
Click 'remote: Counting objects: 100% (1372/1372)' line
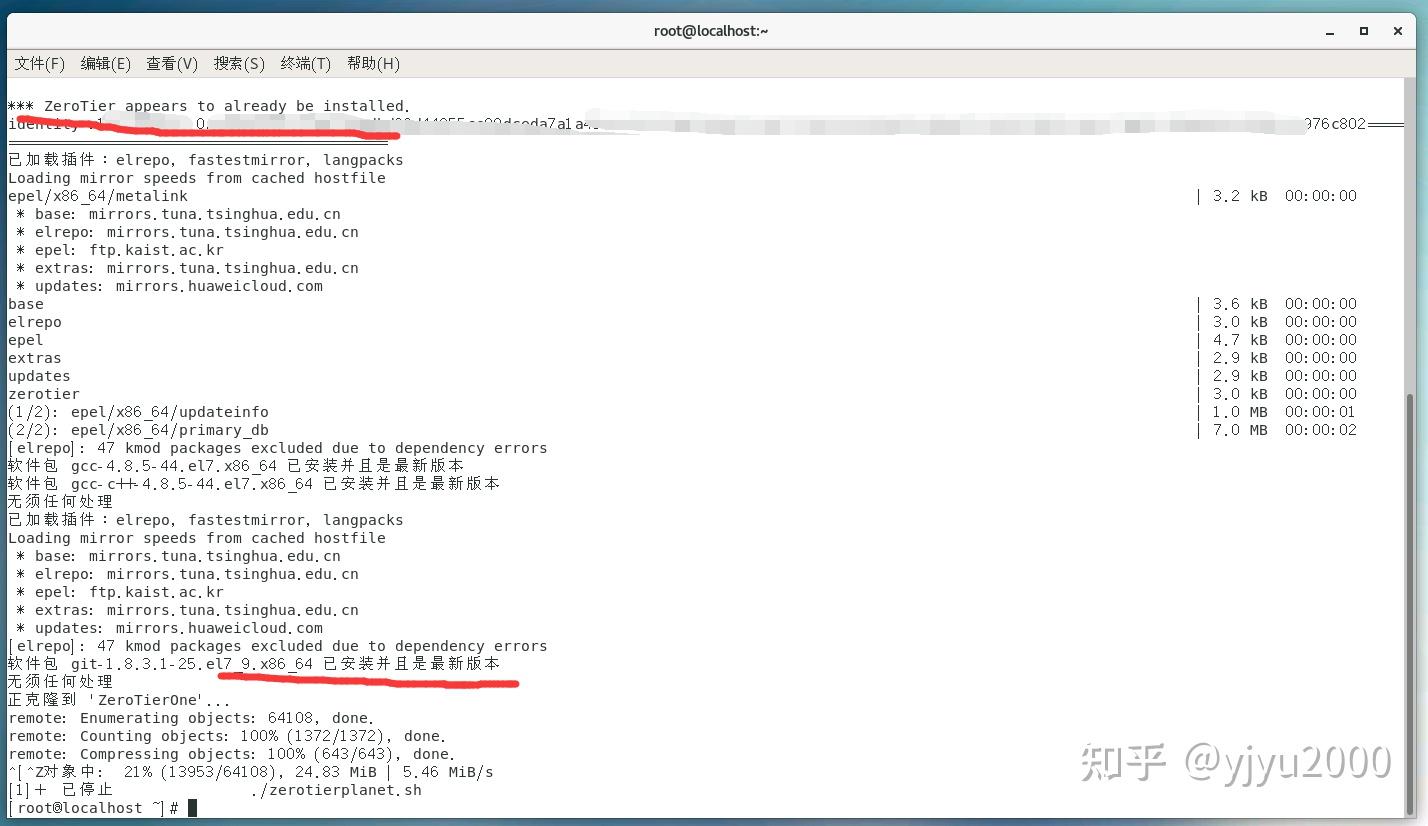tap(227, 736)
